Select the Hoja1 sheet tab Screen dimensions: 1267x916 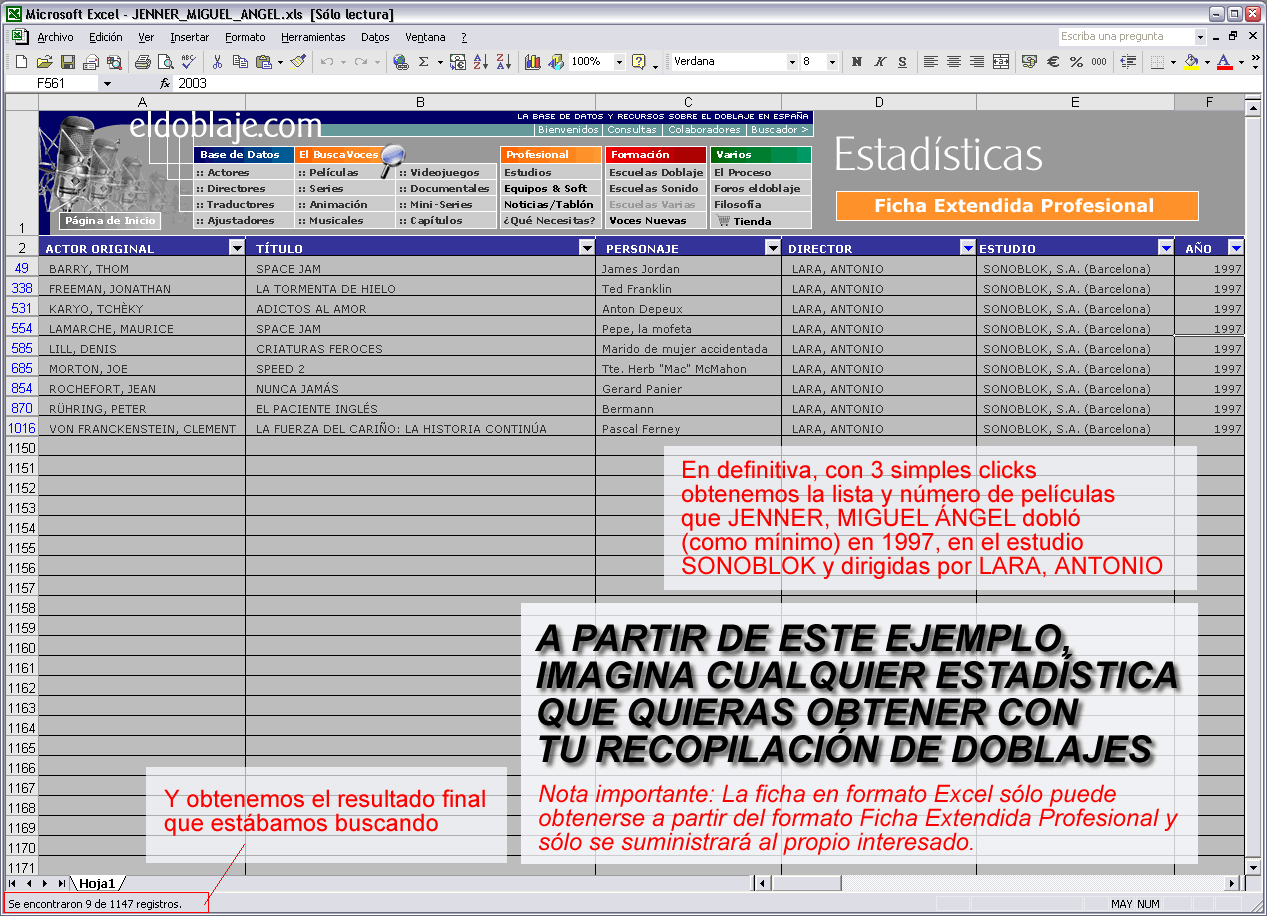click(x=97, y=883)
